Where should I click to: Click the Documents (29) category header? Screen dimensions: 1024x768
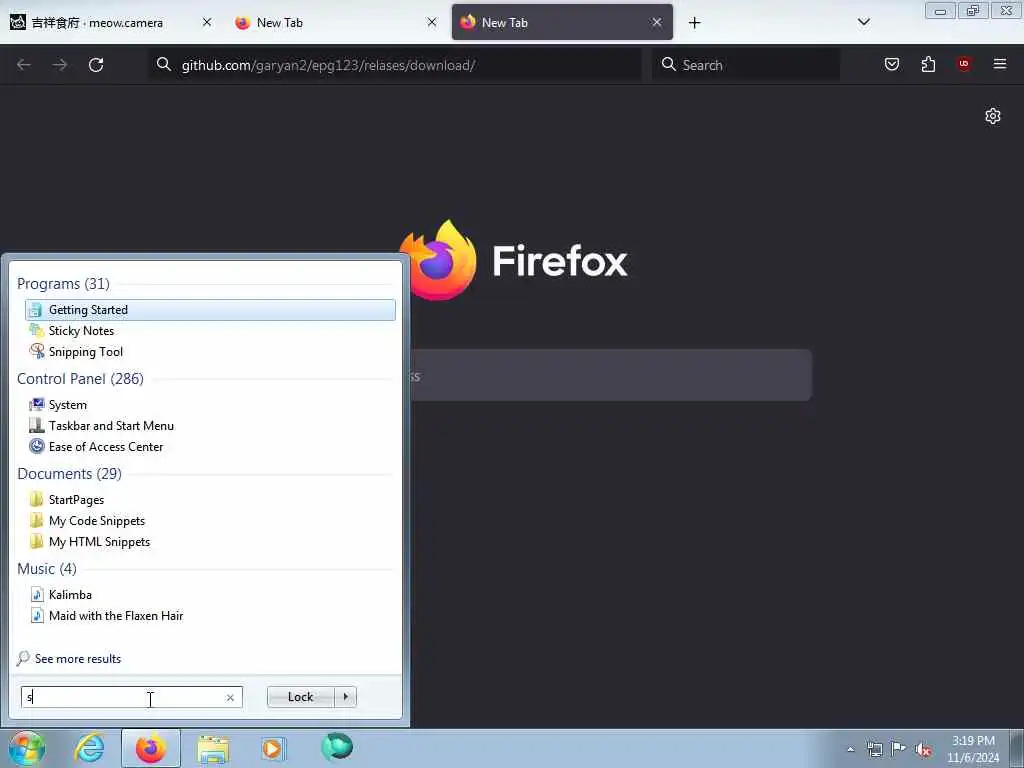click(x=69, y=473)
